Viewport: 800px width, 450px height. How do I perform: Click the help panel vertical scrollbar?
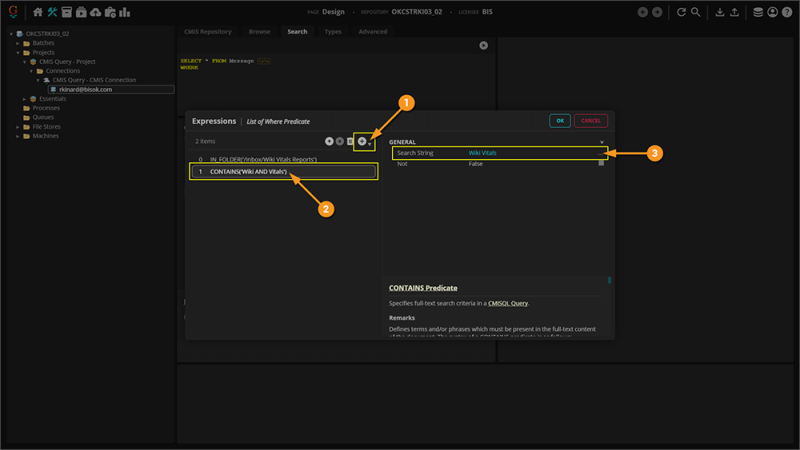tap(609, 280)
